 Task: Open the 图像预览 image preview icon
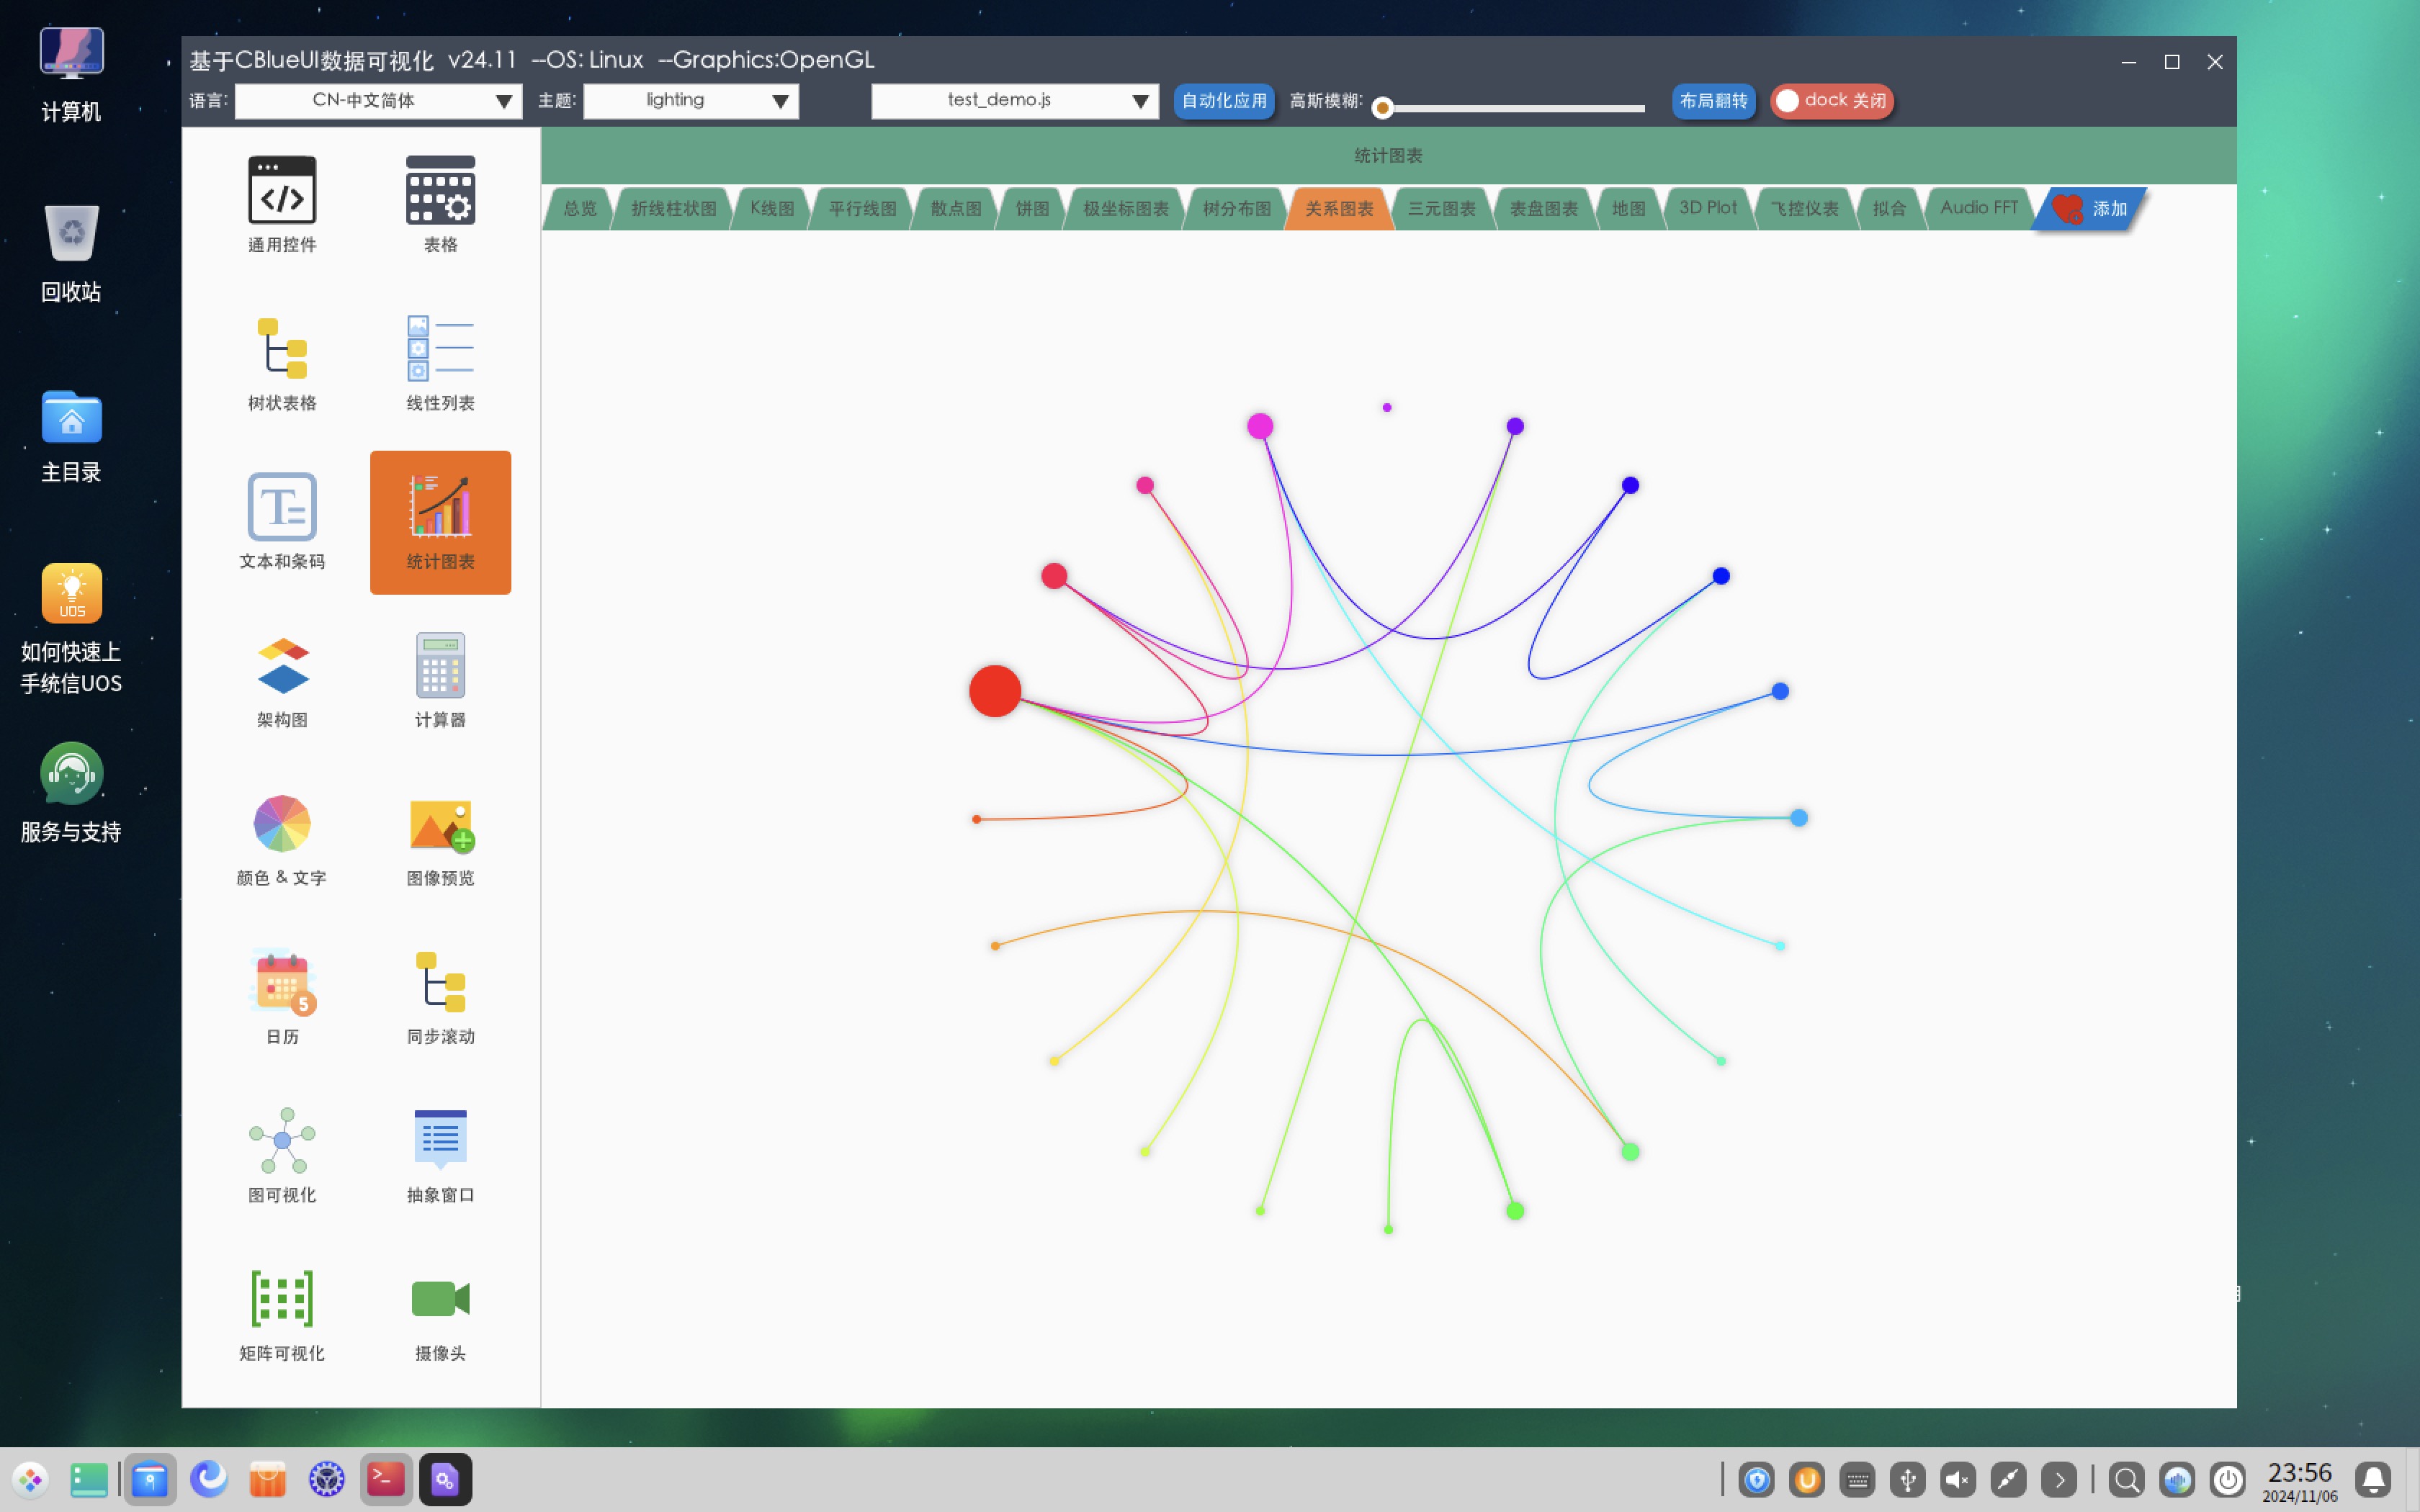coord(440,825)
